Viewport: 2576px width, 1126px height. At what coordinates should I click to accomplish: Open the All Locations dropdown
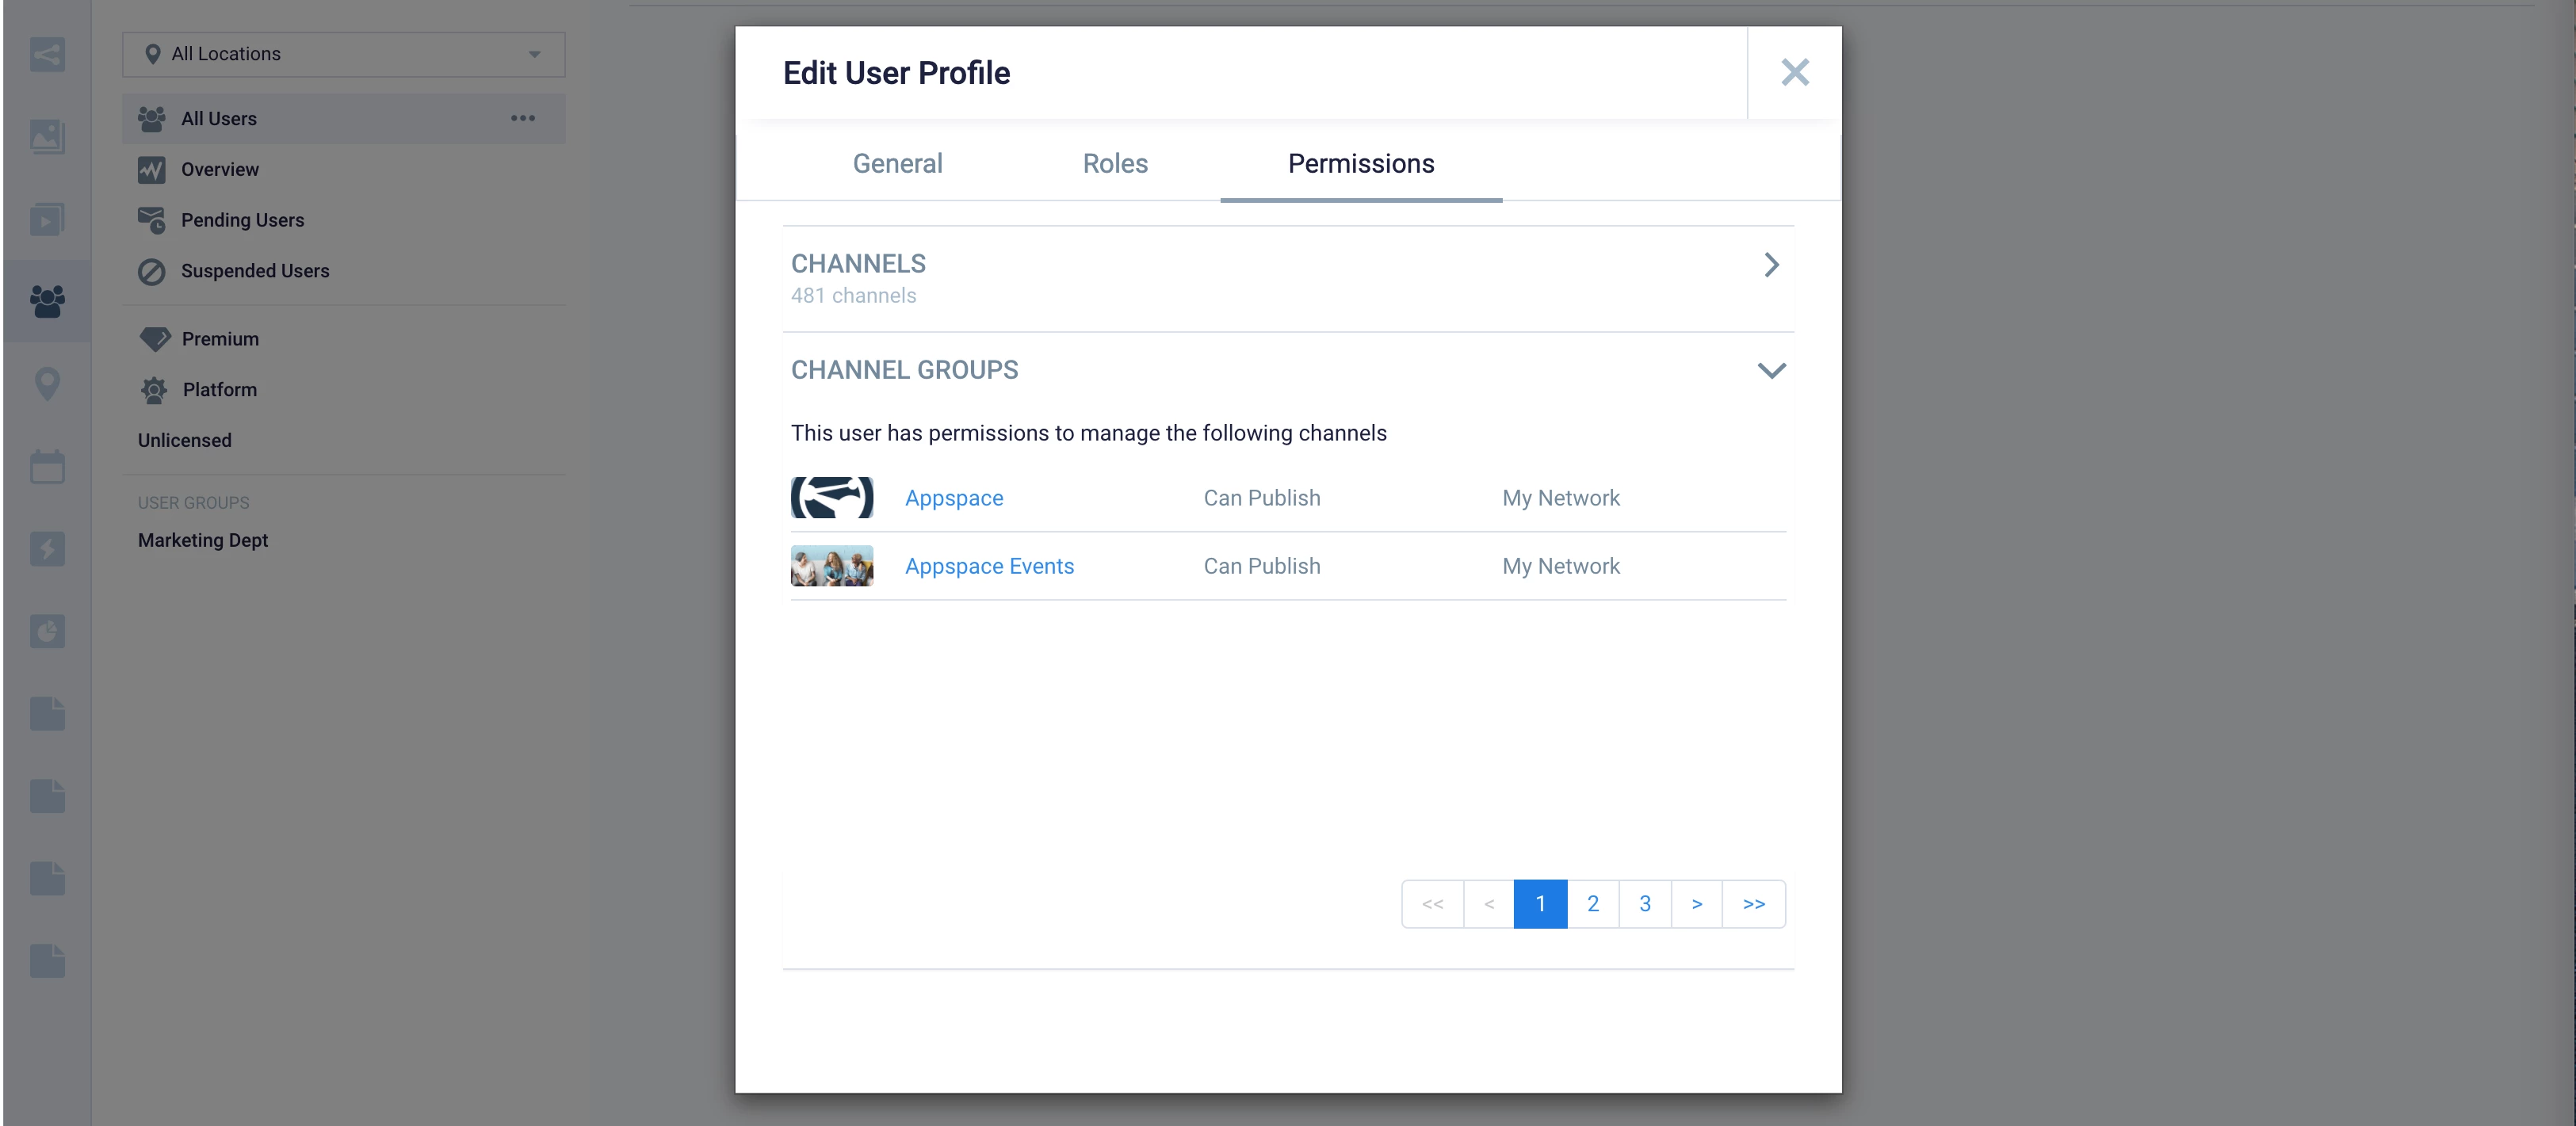click(x=343, y=54)
